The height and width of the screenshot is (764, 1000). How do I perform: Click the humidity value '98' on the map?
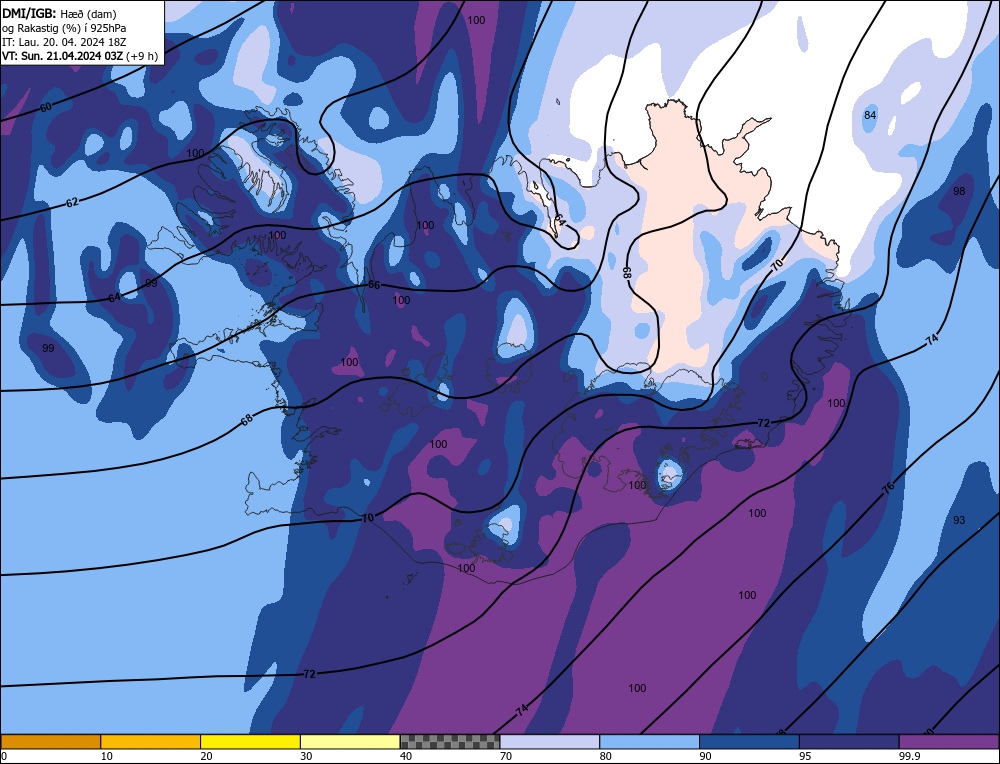pyautogui.click(x=959, y=191)
